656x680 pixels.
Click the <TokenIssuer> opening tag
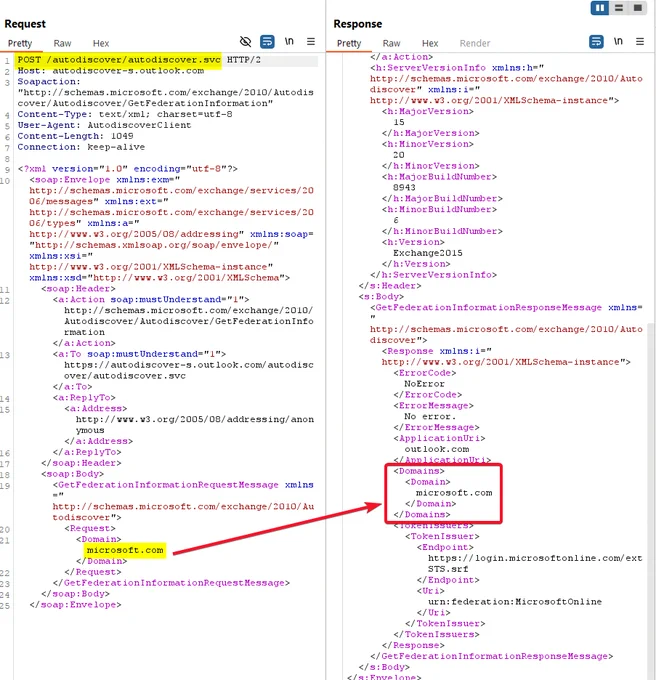pyautogui.click(x=442, y=536)
